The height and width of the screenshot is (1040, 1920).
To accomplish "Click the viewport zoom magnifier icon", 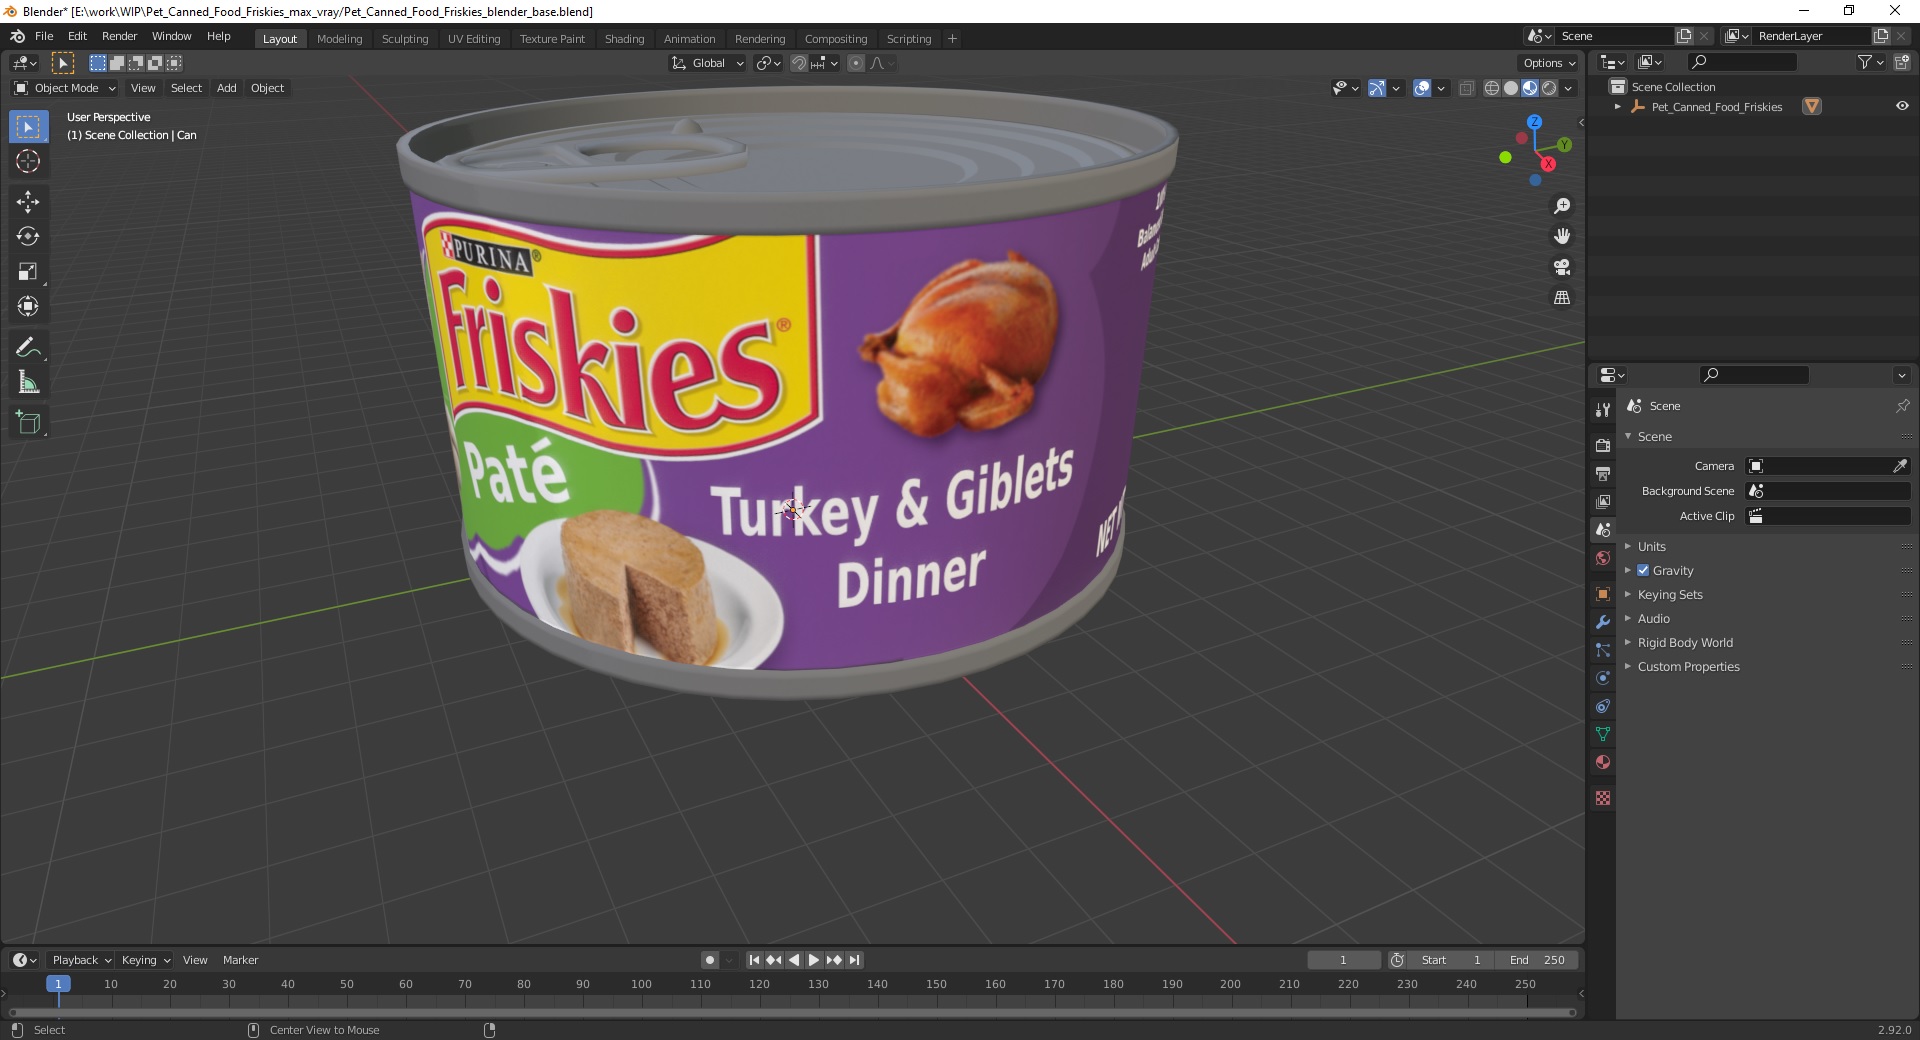I will 1562,206.
